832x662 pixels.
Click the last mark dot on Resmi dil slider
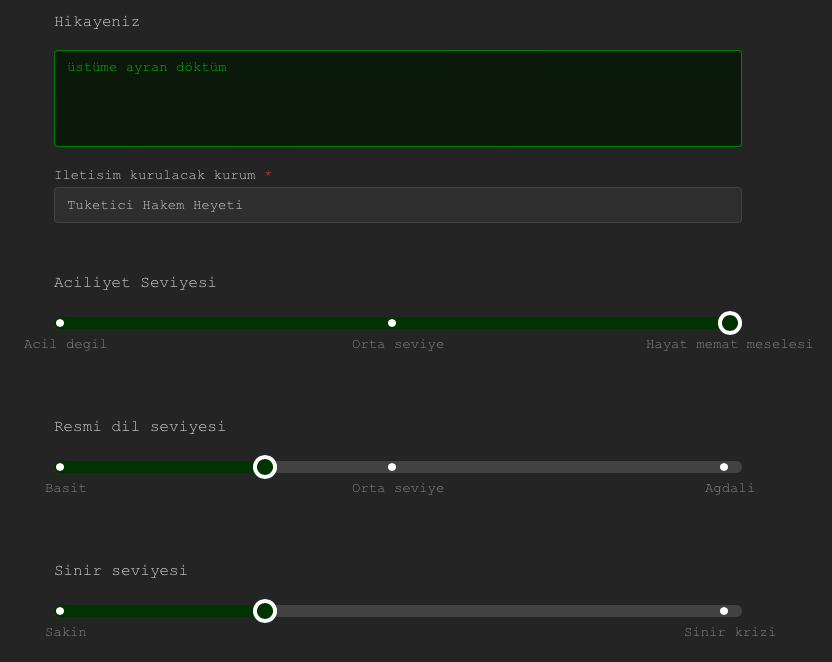[x=724, y=467]
